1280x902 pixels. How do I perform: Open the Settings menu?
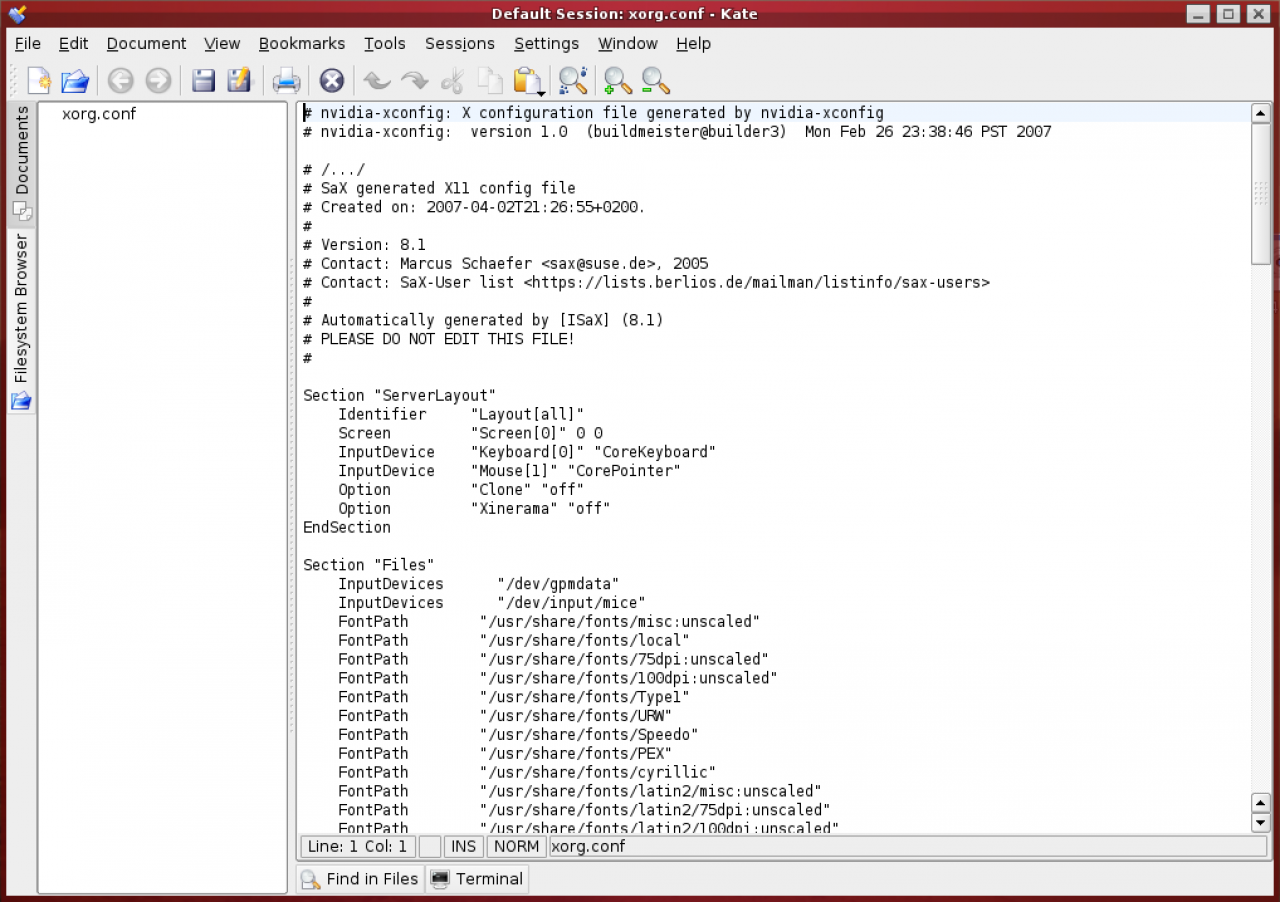tap(546, 43)
